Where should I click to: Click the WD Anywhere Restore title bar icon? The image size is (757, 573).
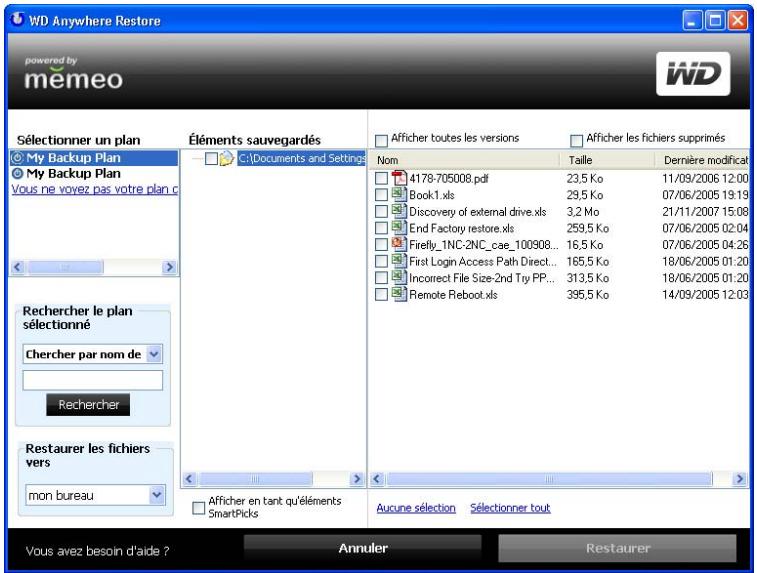tap(17, 20)
